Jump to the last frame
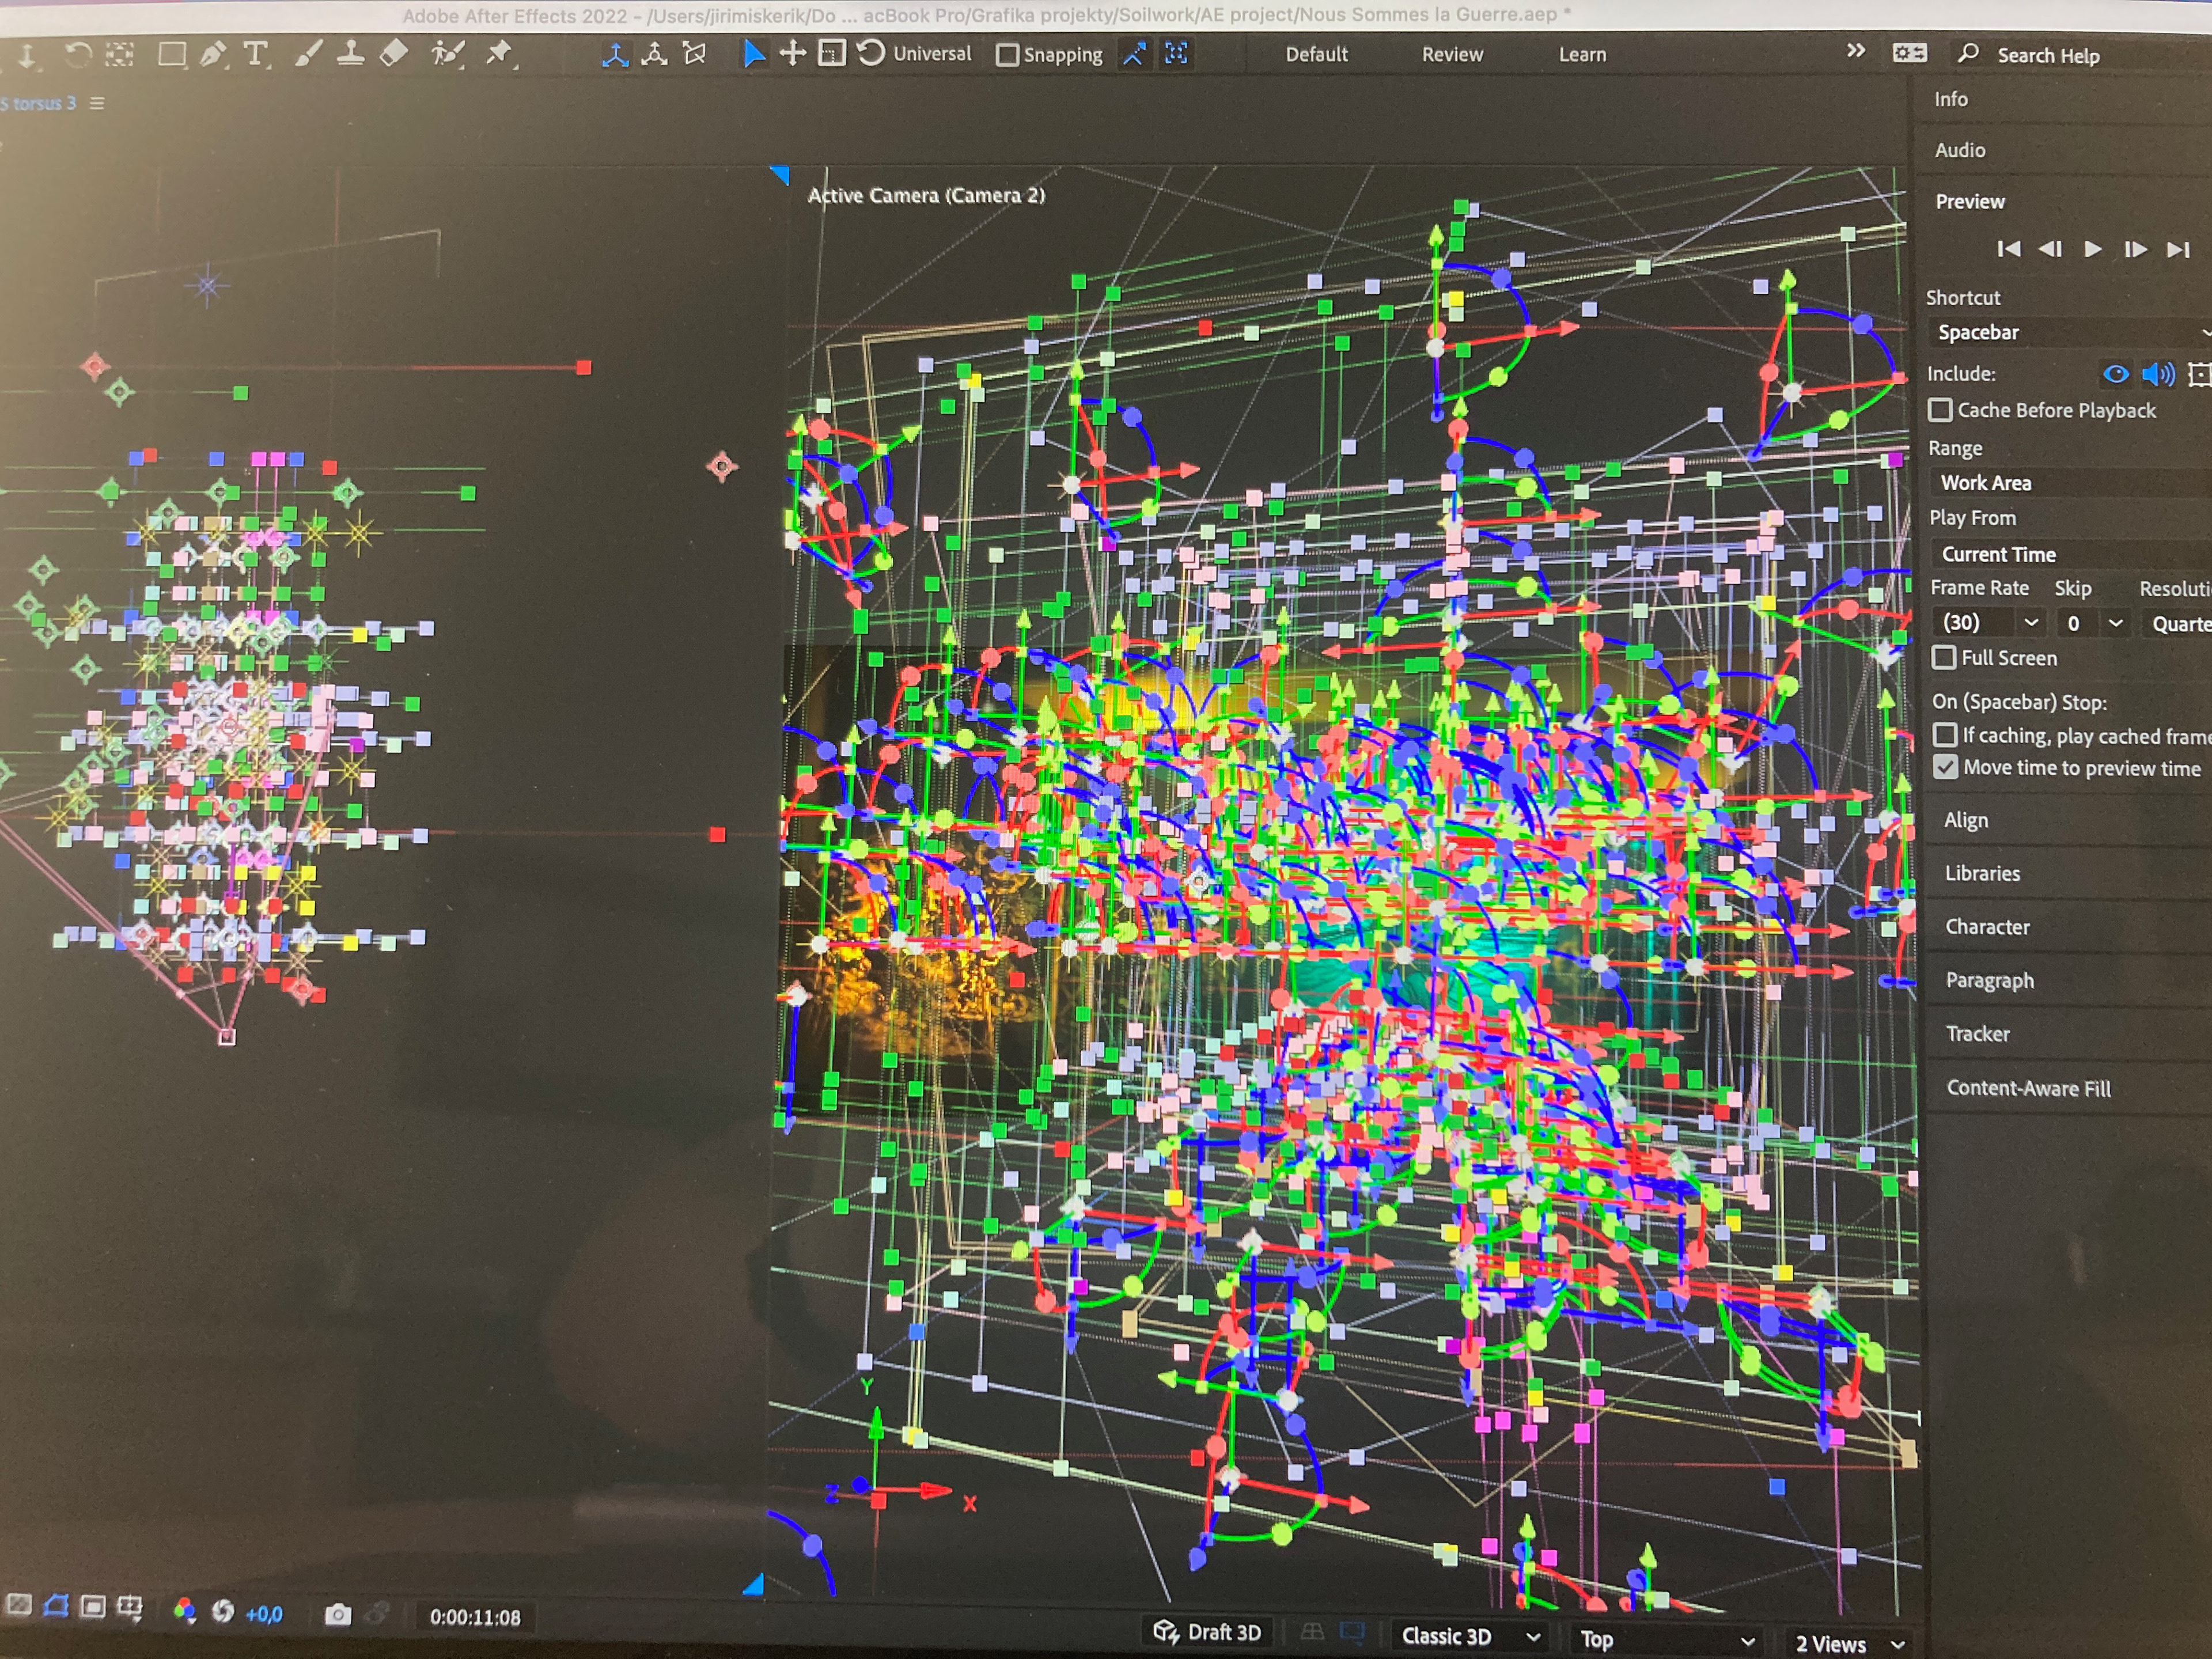 2178,249
